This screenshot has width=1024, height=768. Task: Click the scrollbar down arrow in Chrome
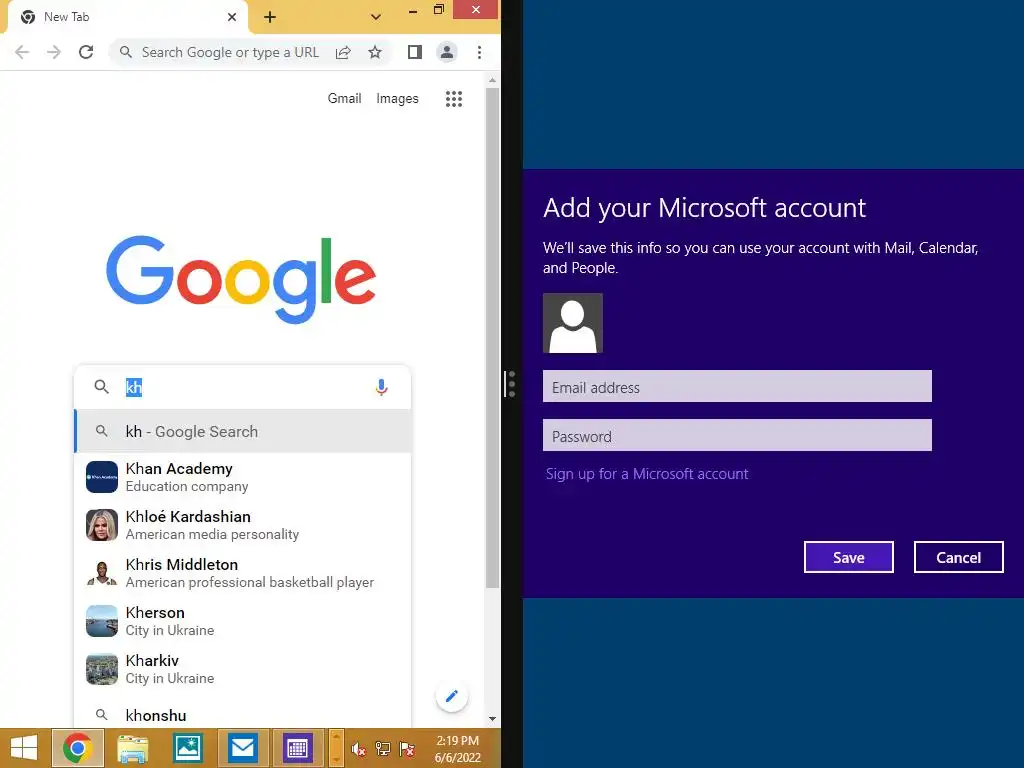[x=492, y=719]
